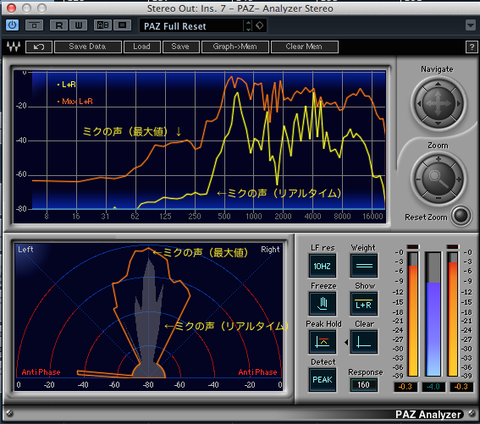Click the Graph->Mem button
The height and width of the screenshot is (424, 480).
pyautogui.click(x=235, y=47)
